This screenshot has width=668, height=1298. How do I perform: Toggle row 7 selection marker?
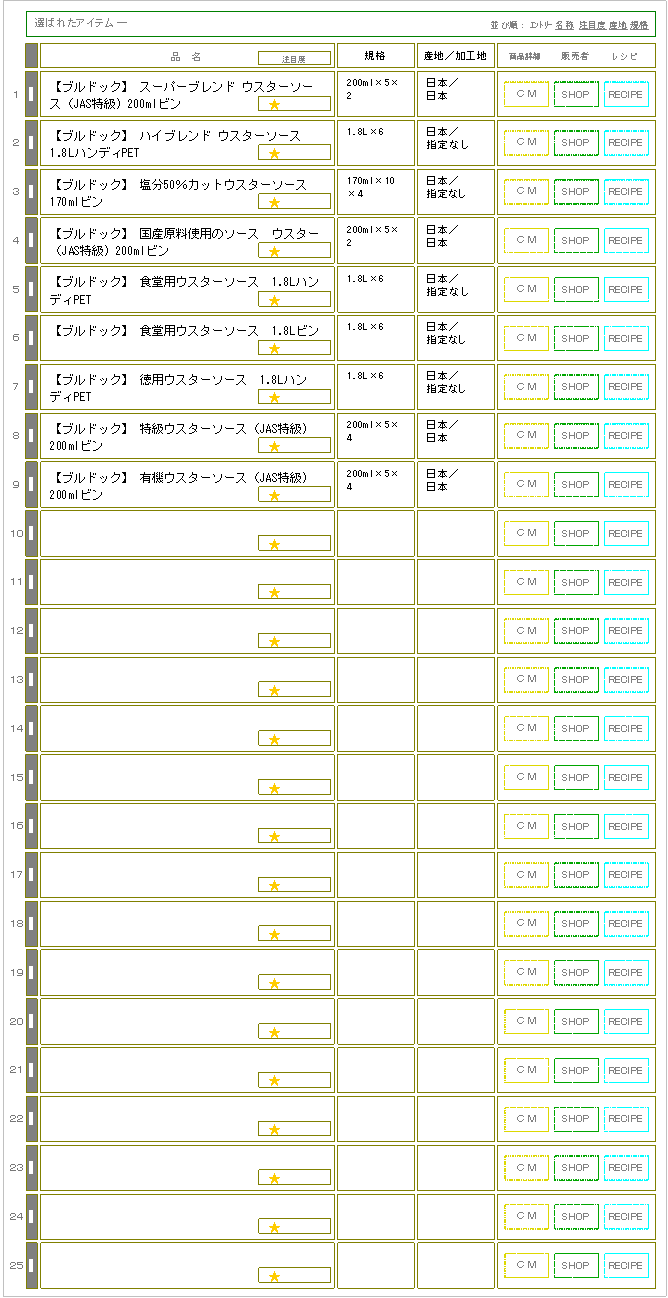[x=31, y=387]
